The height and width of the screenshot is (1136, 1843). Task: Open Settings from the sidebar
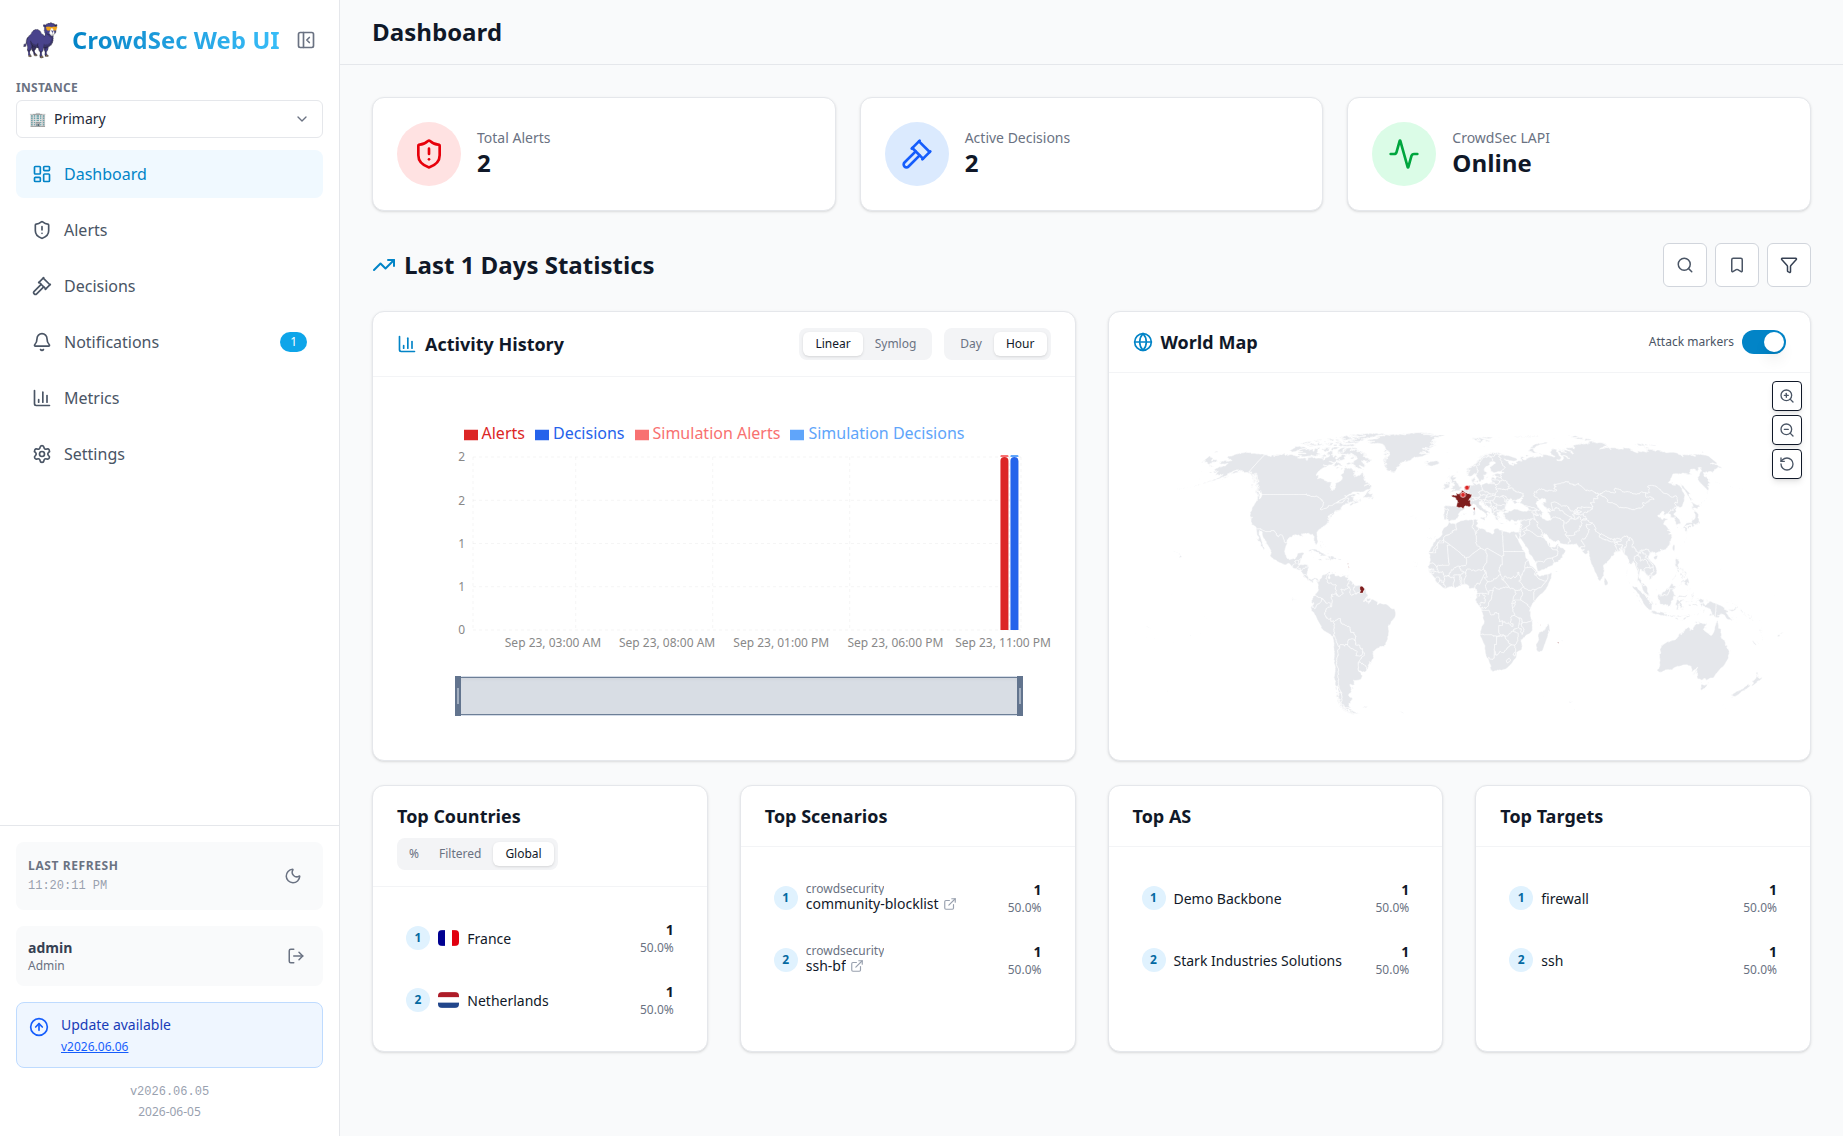click(x=169, y=454)
